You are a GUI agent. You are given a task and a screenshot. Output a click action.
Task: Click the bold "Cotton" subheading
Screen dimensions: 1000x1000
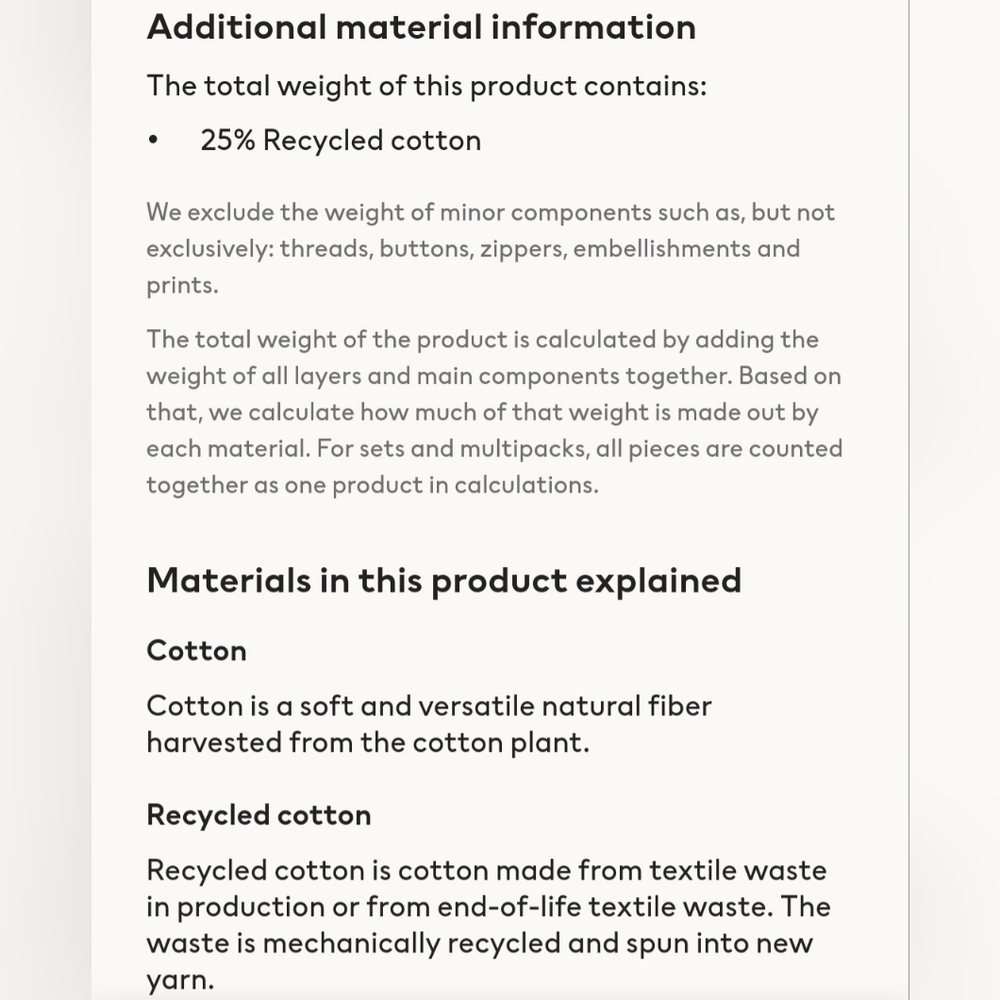(196, 651)
